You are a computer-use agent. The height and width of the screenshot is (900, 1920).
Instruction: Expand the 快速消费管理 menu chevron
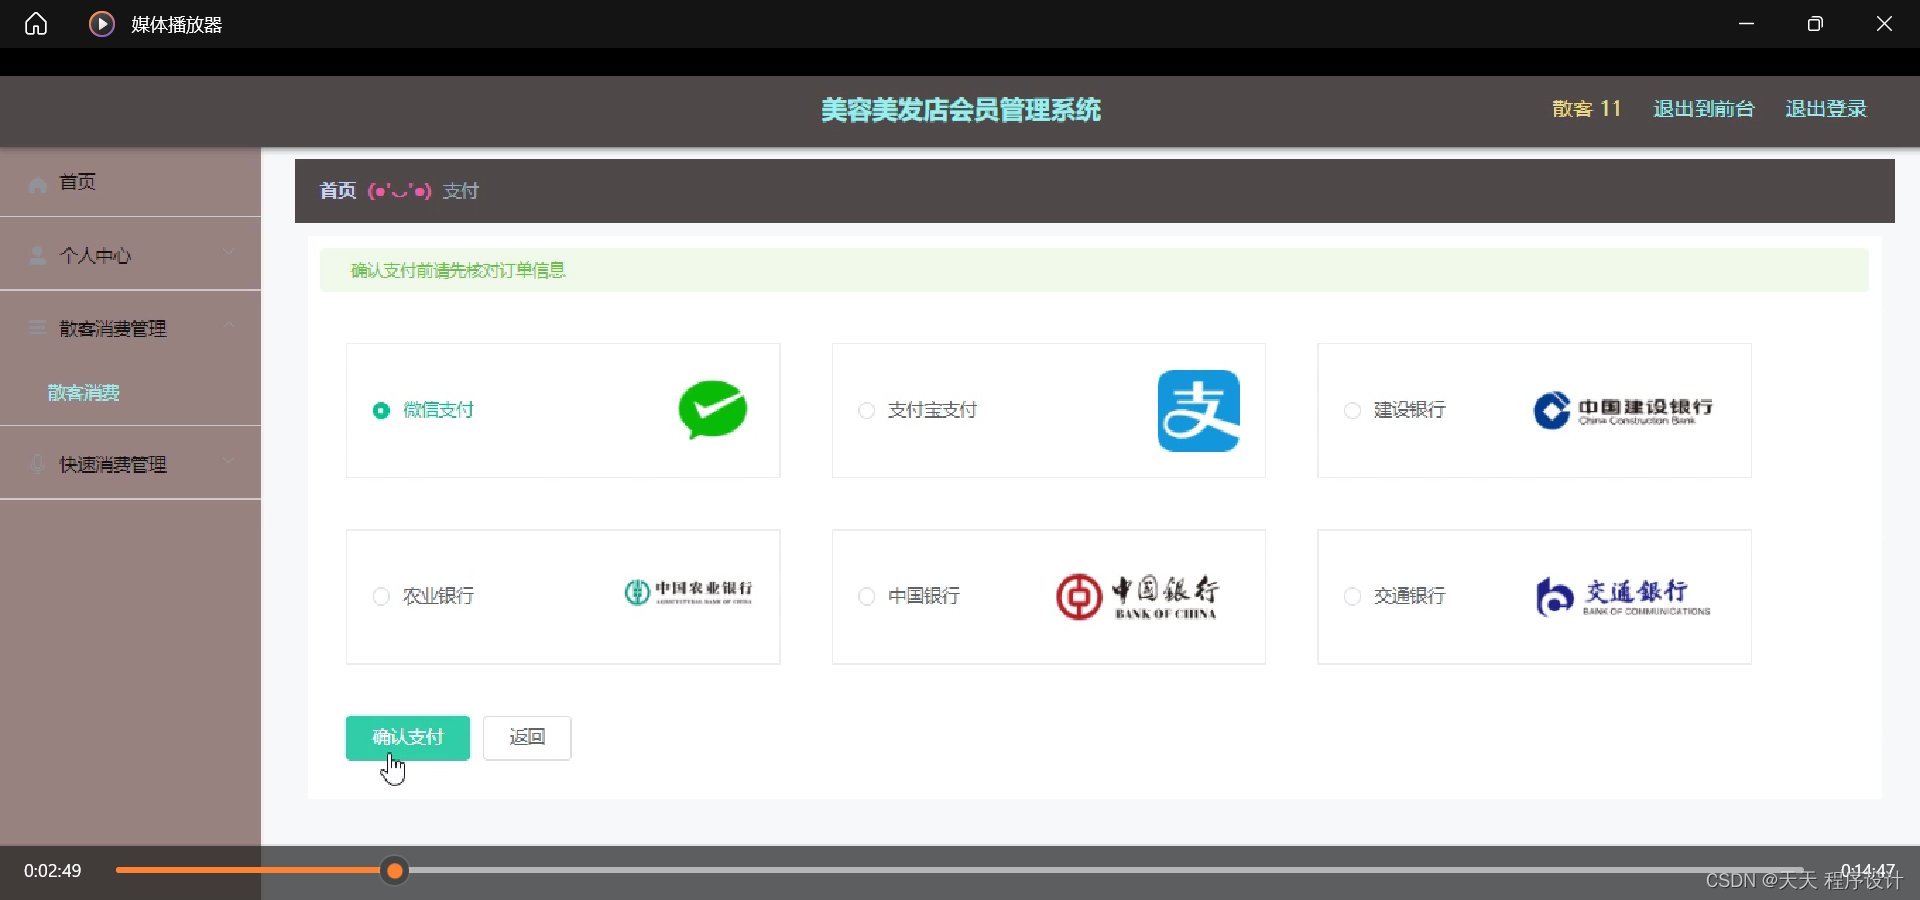[x=229, y=460]
